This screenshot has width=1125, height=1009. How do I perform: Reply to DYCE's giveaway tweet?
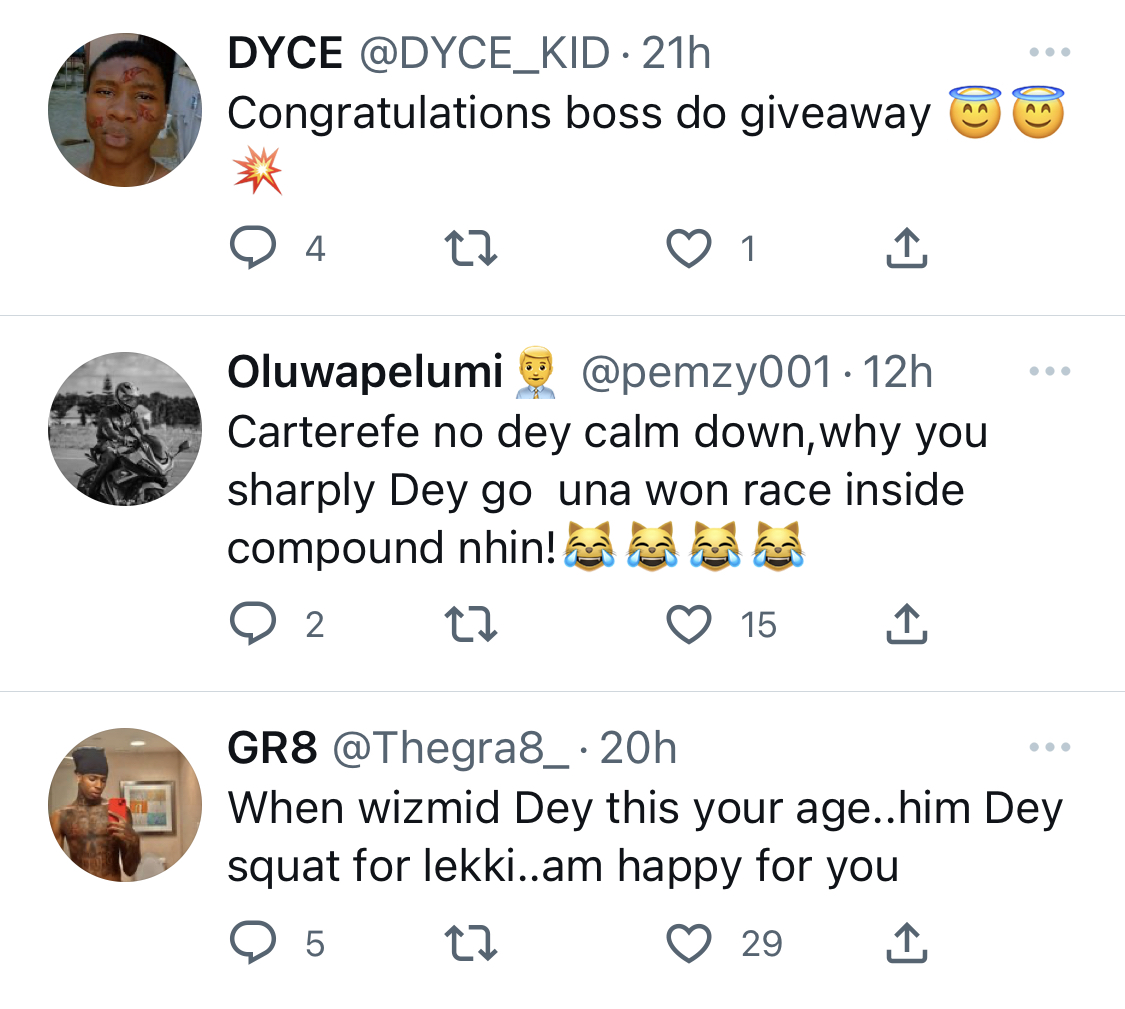253,248
